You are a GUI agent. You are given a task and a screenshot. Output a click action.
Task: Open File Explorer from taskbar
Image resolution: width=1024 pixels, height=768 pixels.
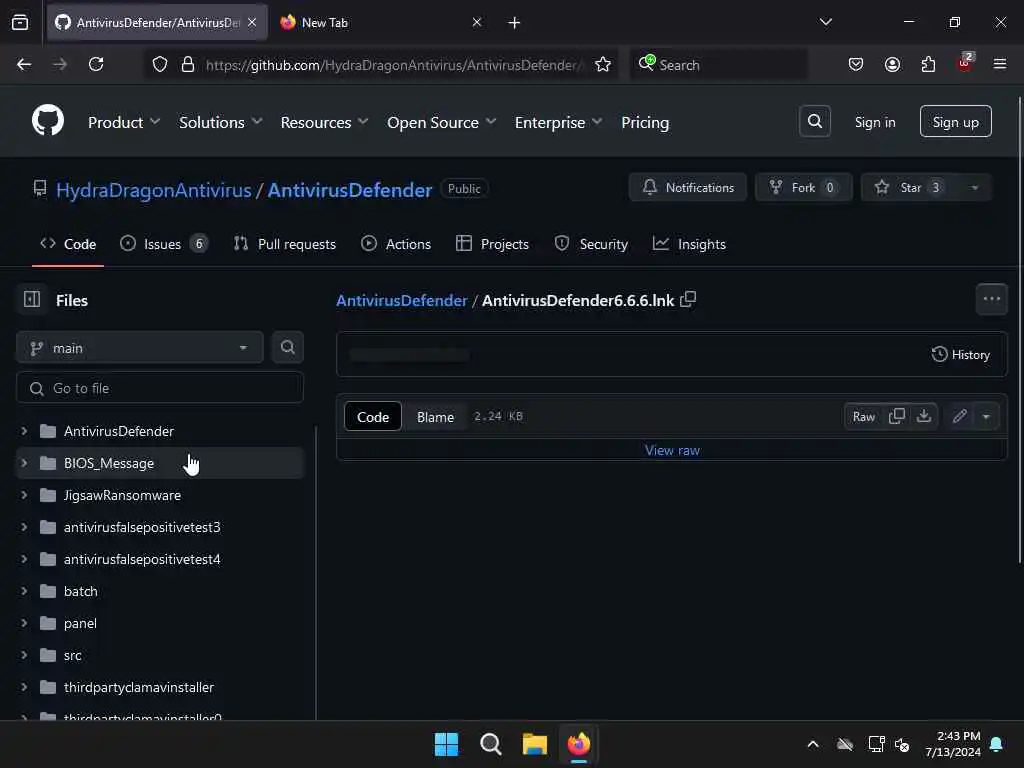534,744
